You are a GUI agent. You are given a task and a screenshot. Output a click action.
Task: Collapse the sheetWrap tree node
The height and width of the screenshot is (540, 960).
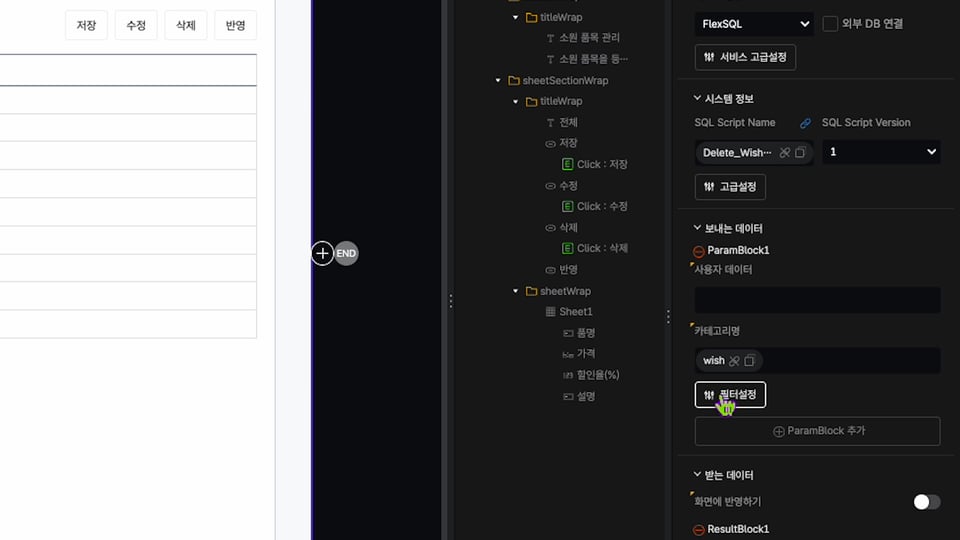(516, 291)
